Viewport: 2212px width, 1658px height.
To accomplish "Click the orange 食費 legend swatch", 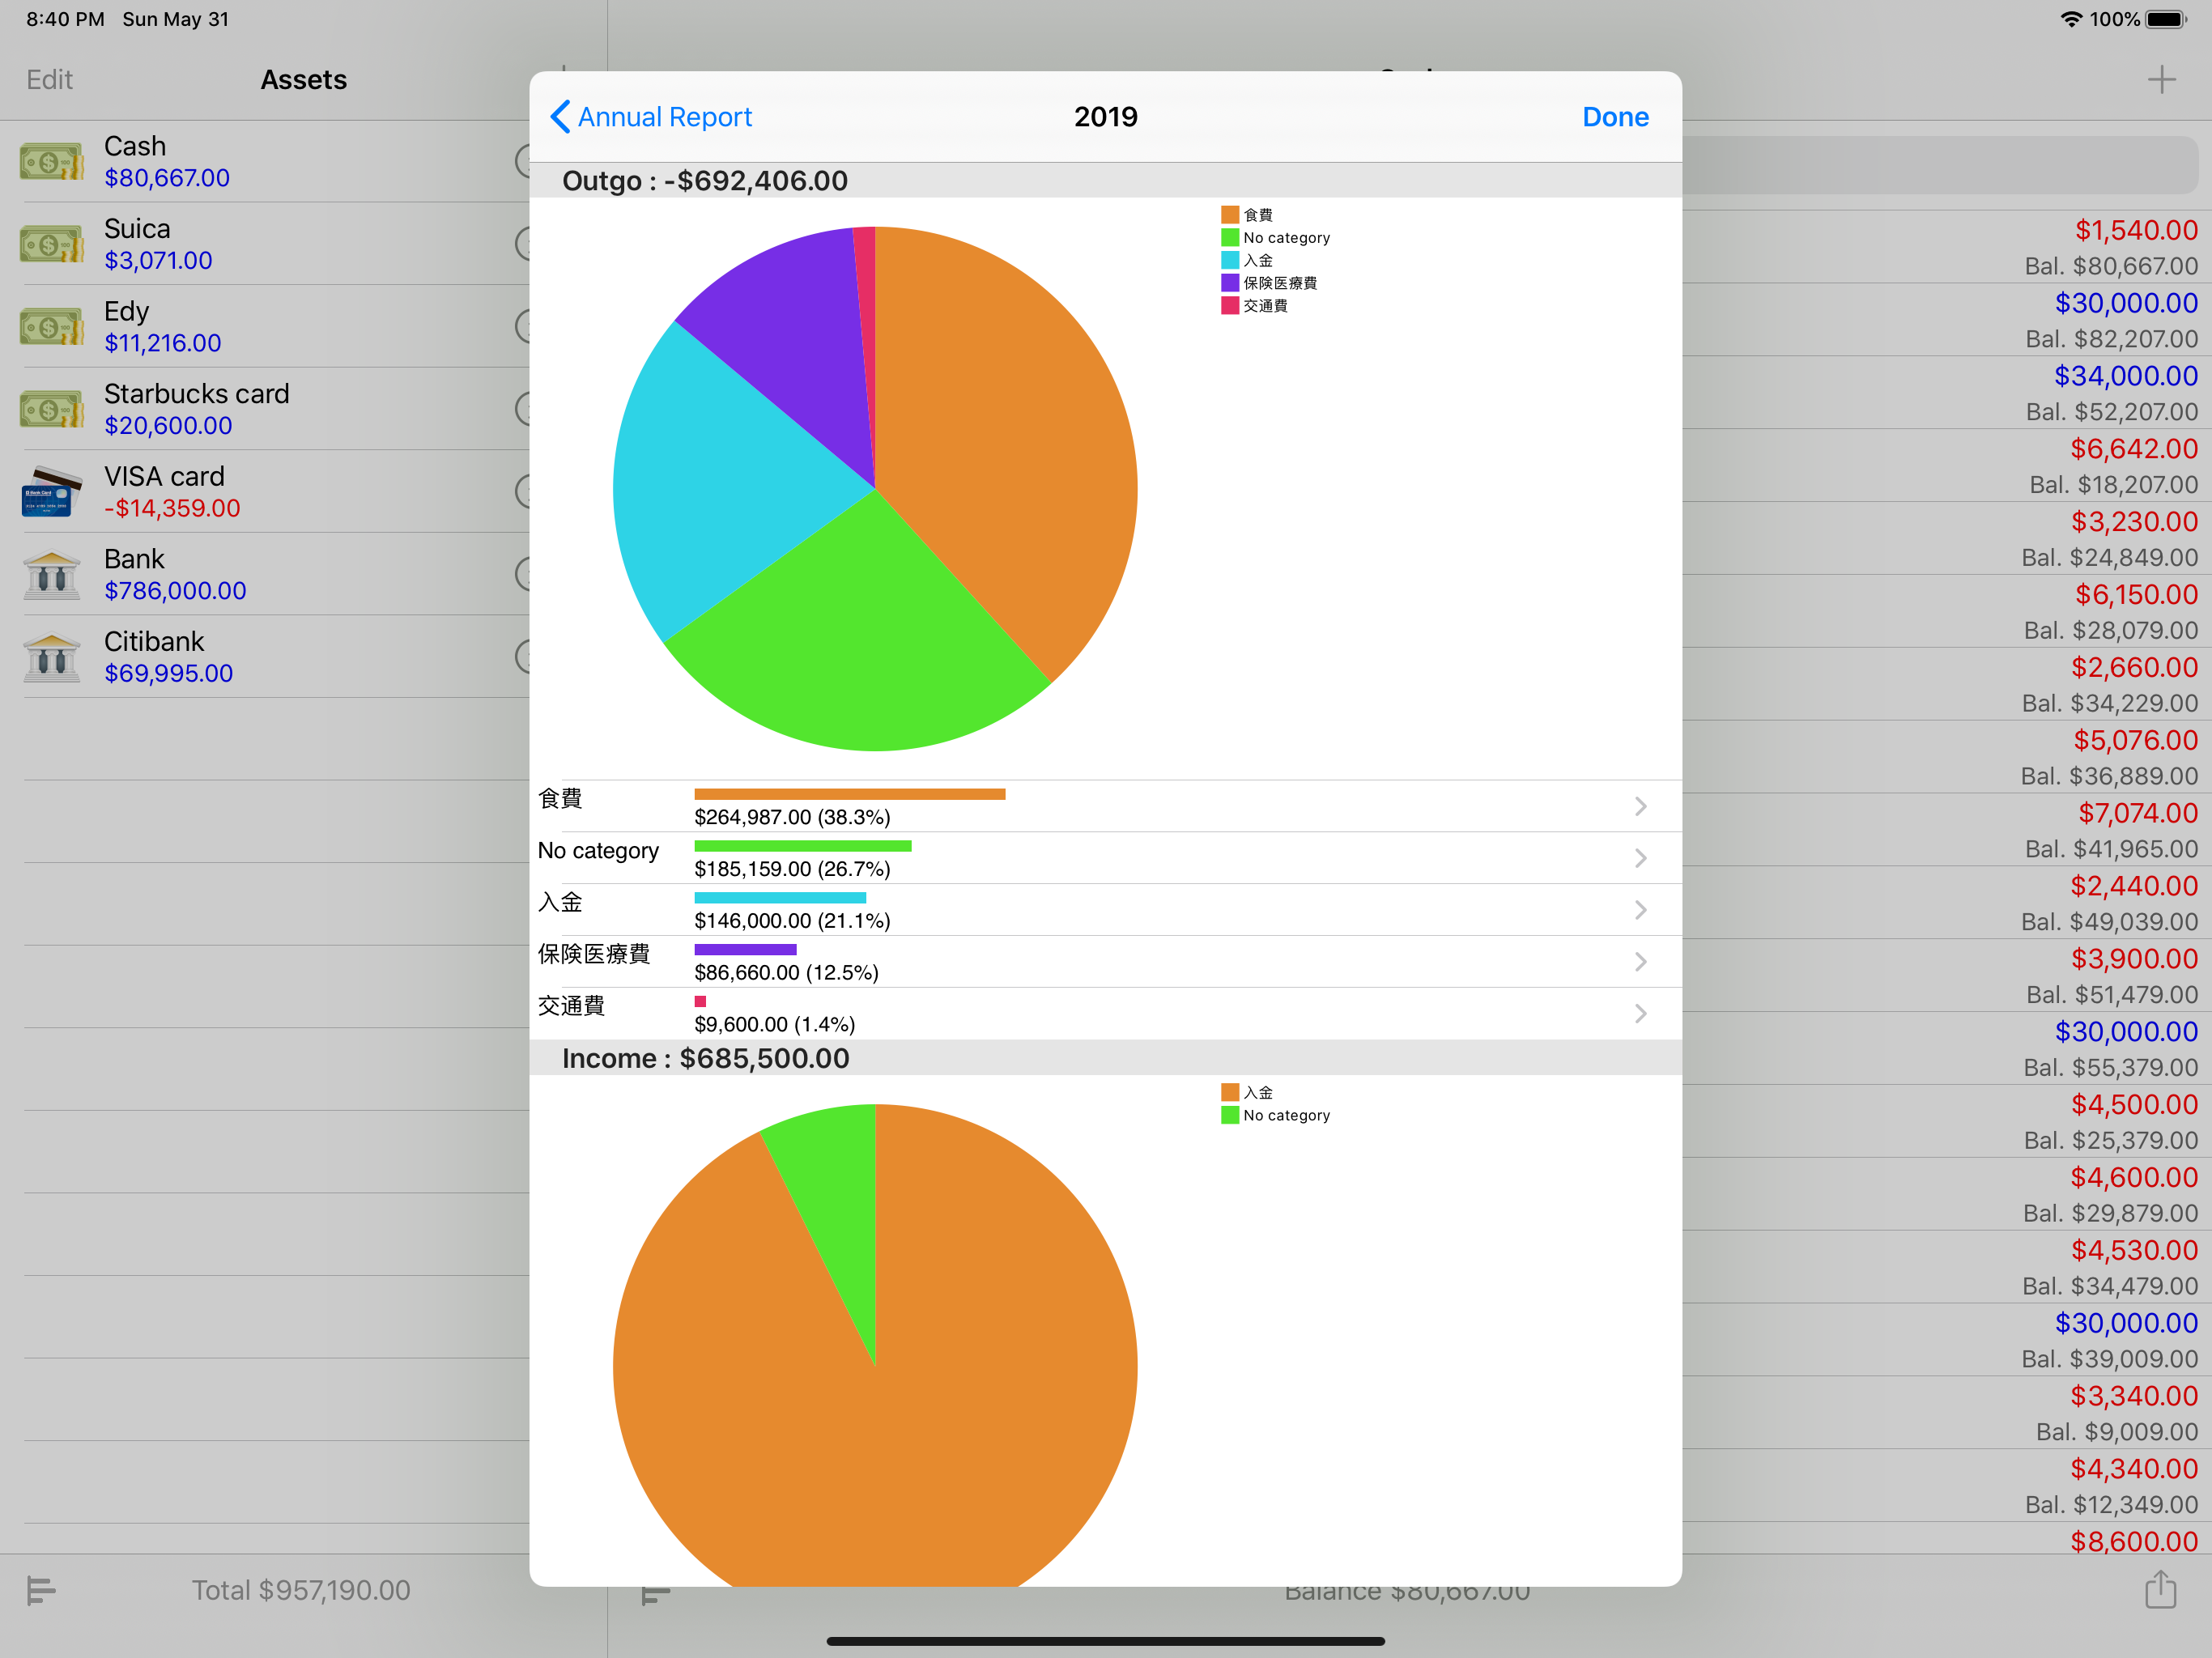I will 1230,215.
